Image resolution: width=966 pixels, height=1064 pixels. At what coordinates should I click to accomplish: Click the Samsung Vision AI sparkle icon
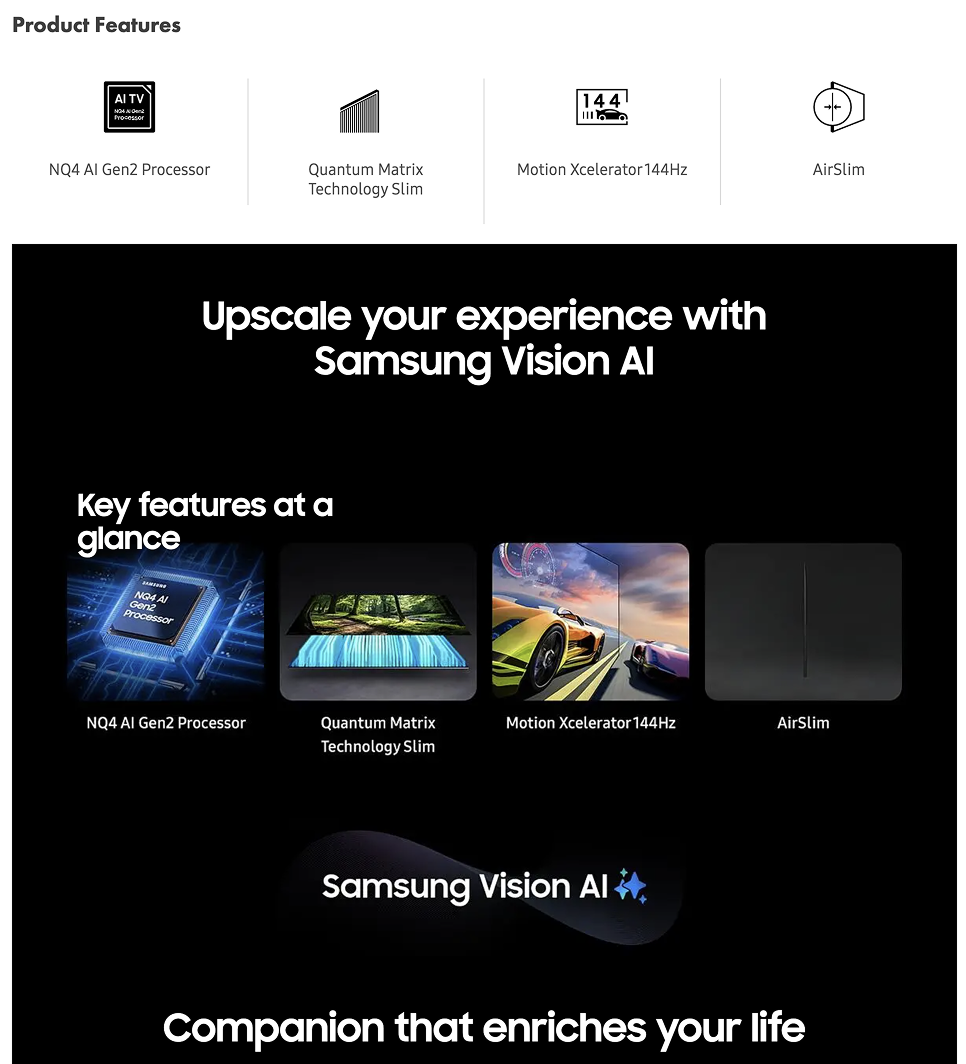[630, 886]
